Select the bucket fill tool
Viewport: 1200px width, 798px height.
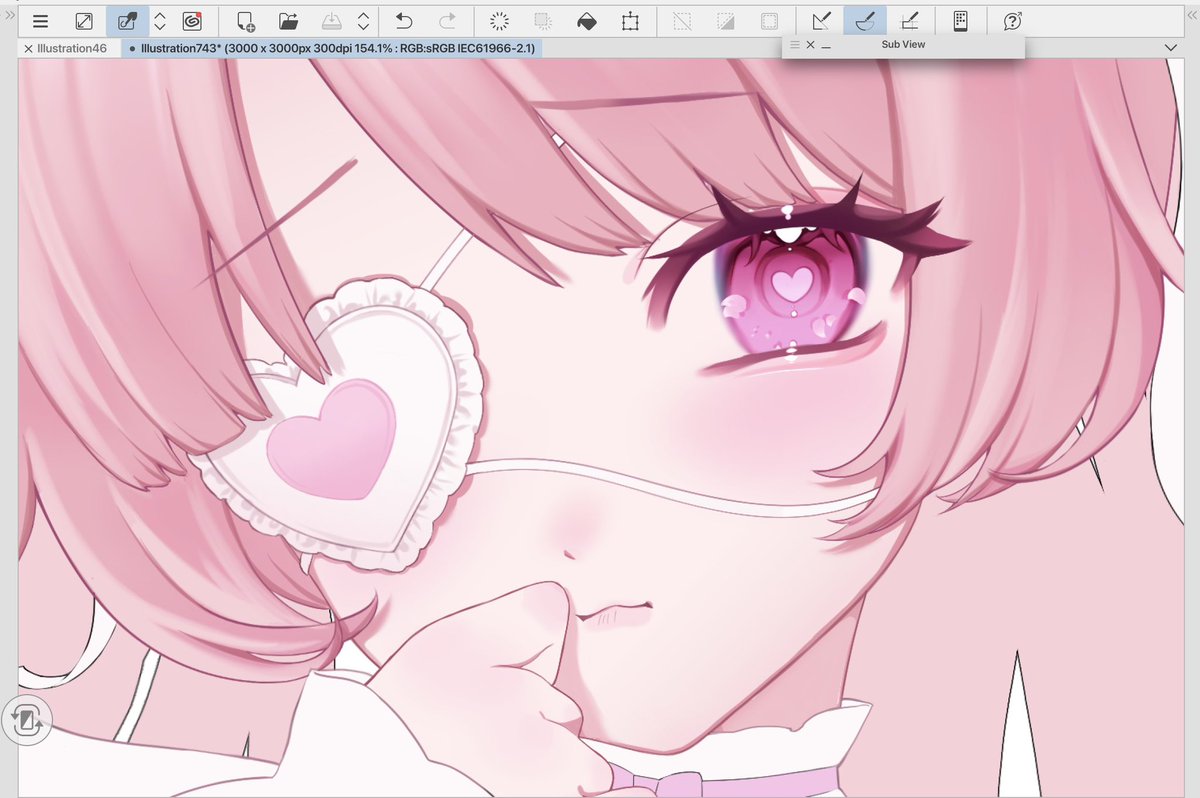coord(587,20)
